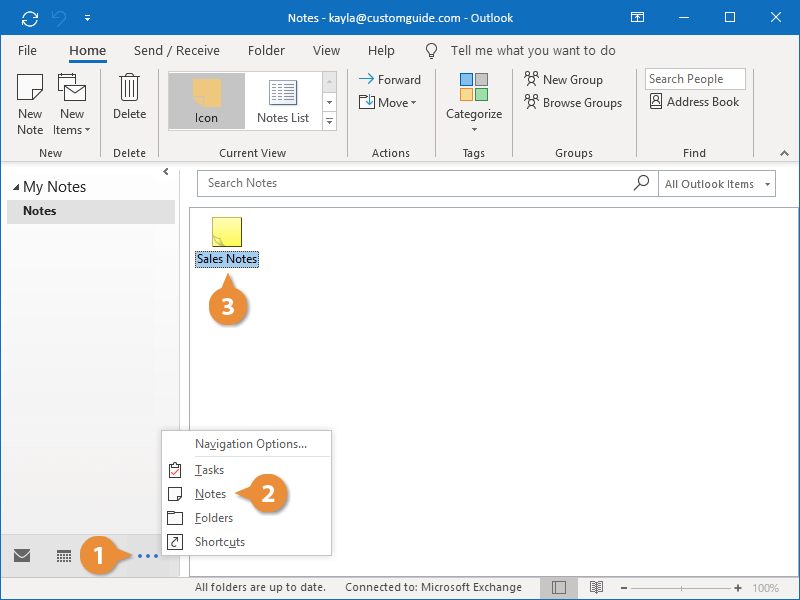800x600 pixels.
Task: Switch to Reading view in status bar
Action: tap(596, 588)
